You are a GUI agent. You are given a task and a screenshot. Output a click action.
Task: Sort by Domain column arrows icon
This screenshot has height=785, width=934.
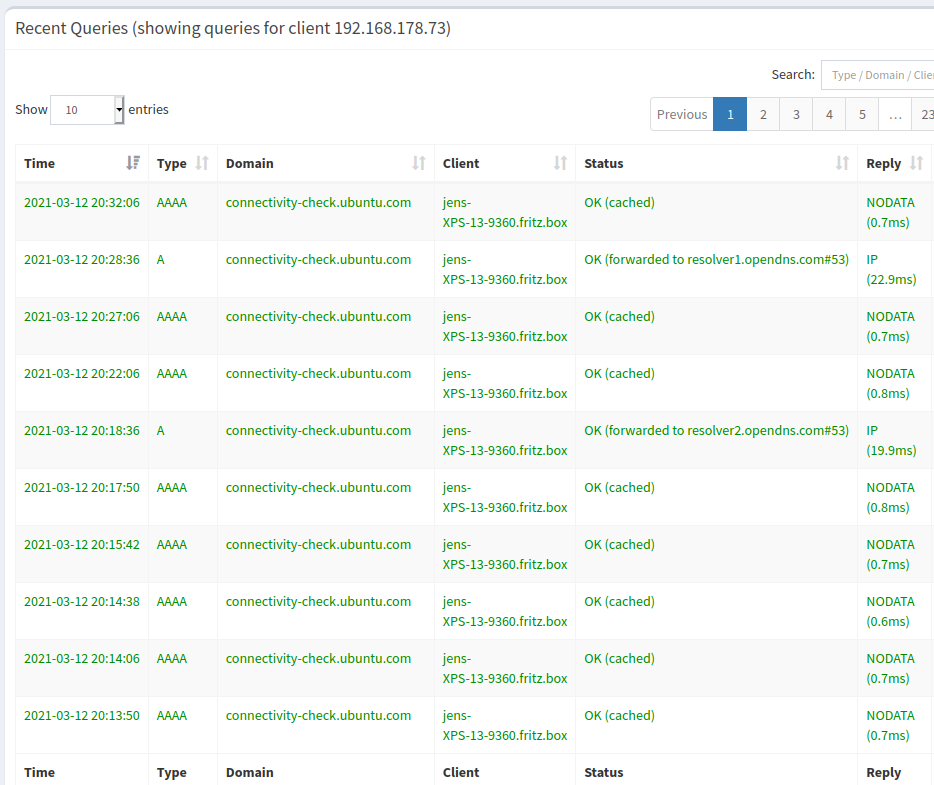[419, 163]
